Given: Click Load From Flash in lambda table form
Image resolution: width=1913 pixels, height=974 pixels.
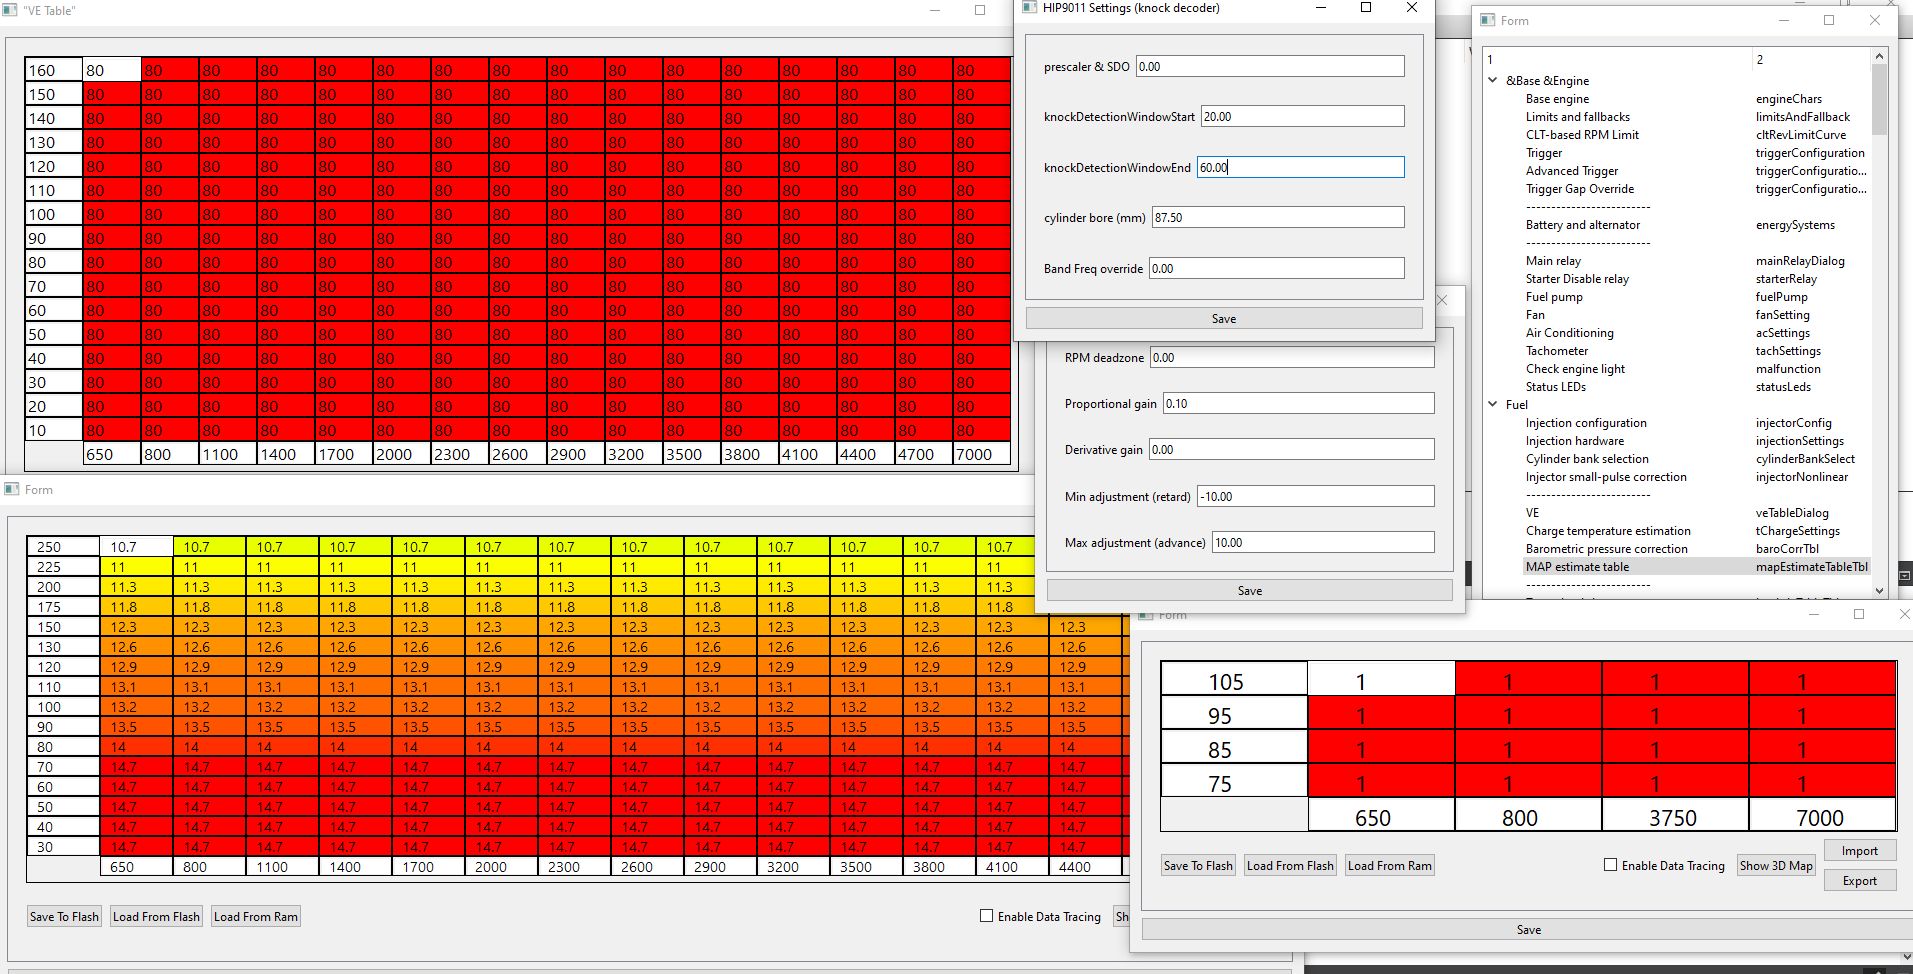Looking at the screenshot, I should [x=156, y=917].
